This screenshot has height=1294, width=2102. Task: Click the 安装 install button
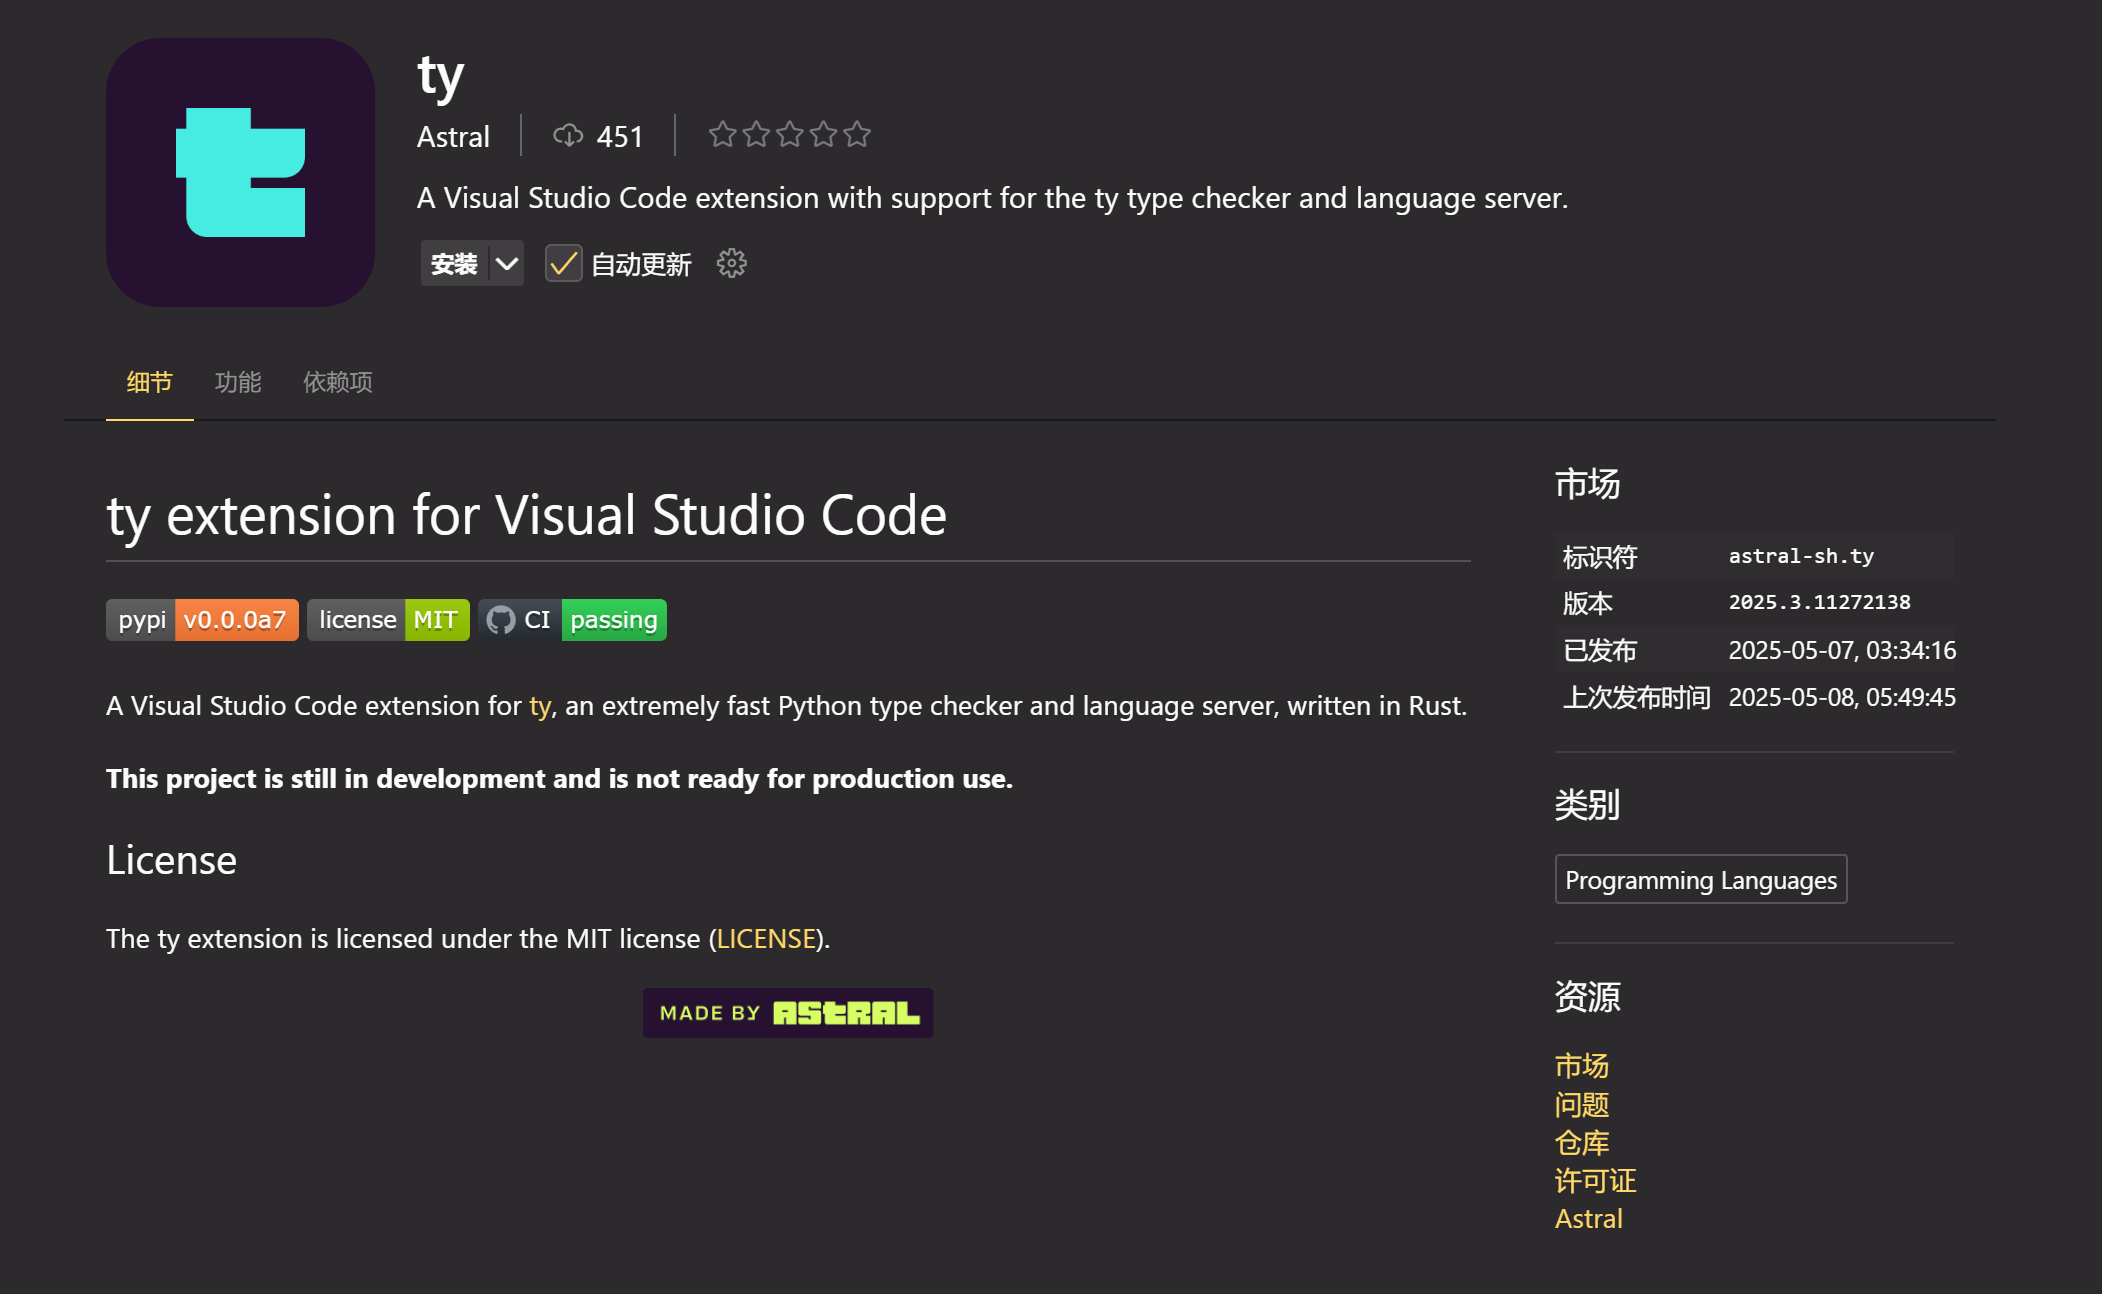tap(455, 264)
